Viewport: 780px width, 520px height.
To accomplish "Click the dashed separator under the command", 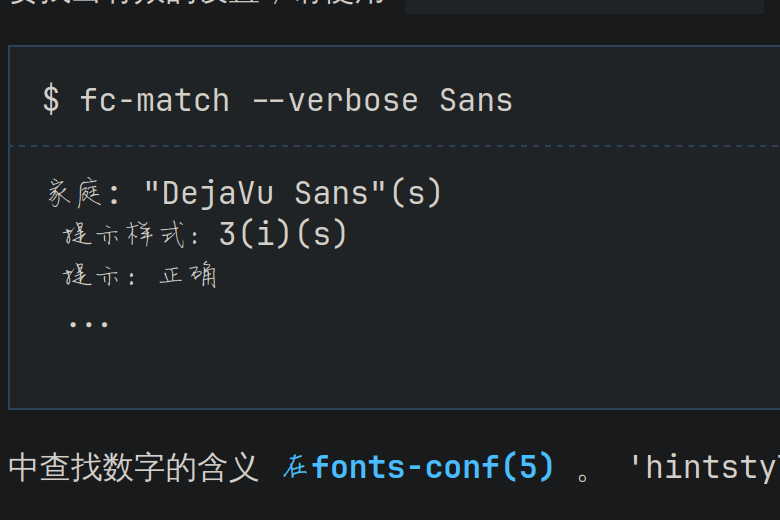I will [x=395, y=146].
